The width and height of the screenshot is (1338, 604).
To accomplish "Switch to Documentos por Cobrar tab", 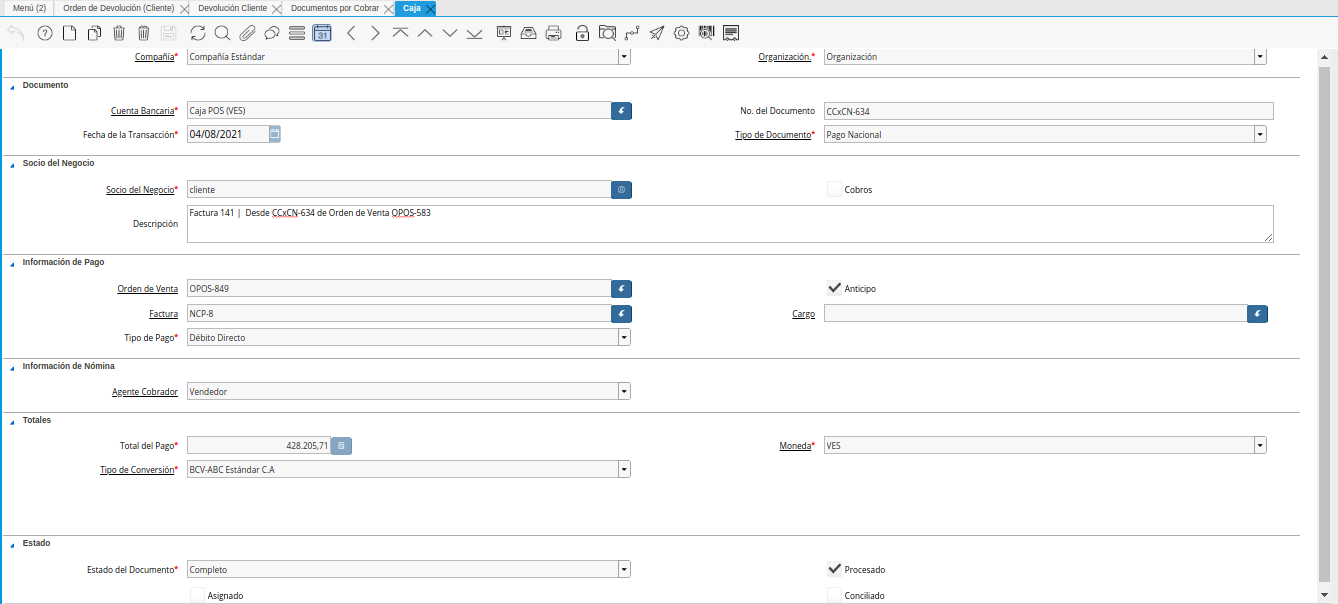I will click(335, 8).
